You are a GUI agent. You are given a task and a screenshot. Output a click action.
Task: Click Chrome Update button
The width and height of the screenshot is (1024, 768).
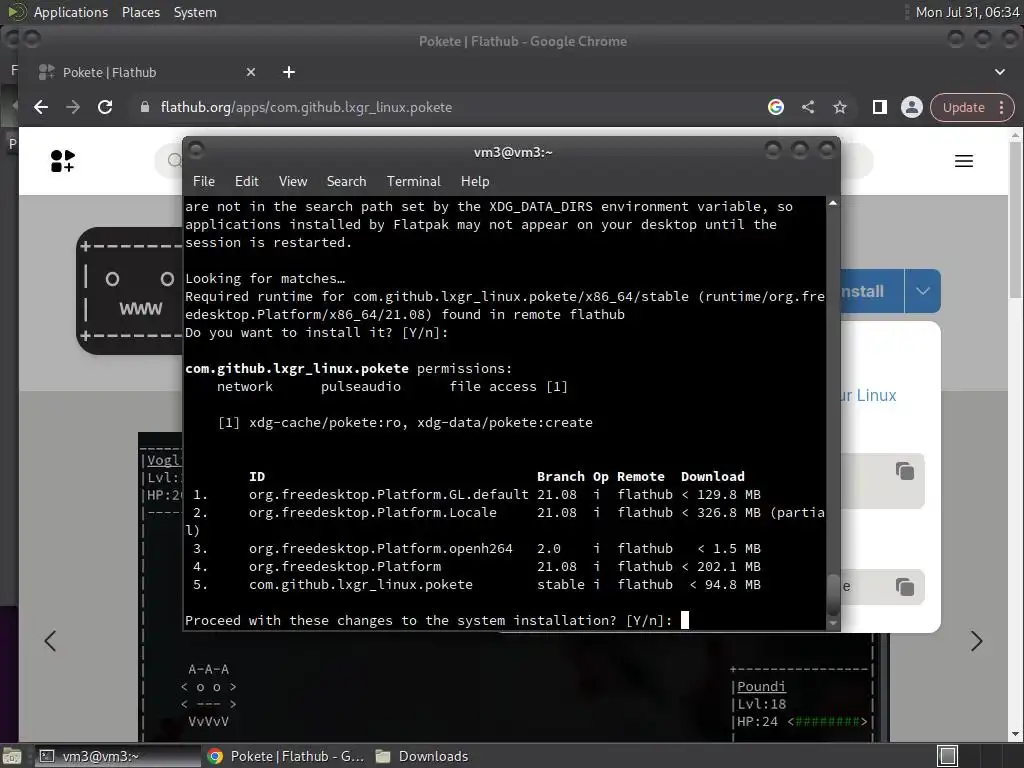click(963, 108)
